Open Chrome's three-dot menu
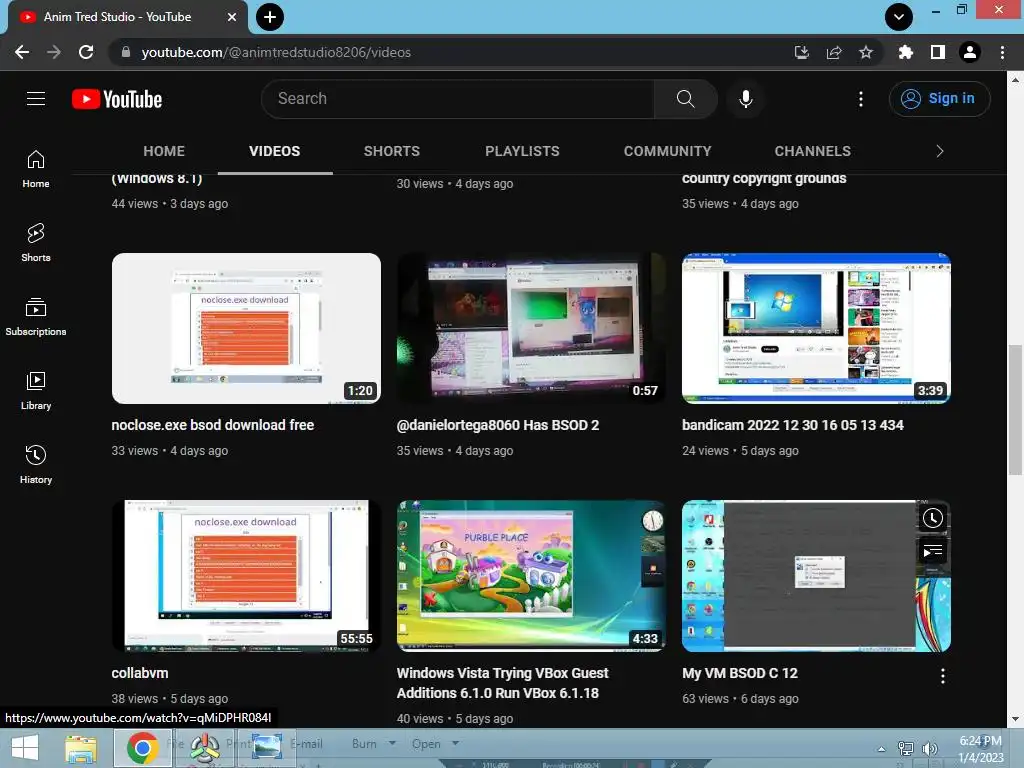The image size is (1024, 768). [1002, 52]
